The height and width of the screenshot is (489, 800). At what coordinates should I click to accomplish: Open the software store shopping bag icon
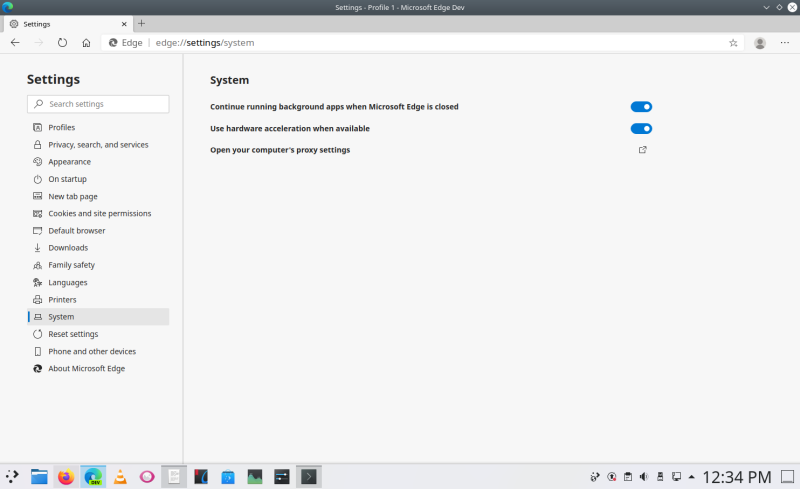pyautogui.click(x=228, y=477)
